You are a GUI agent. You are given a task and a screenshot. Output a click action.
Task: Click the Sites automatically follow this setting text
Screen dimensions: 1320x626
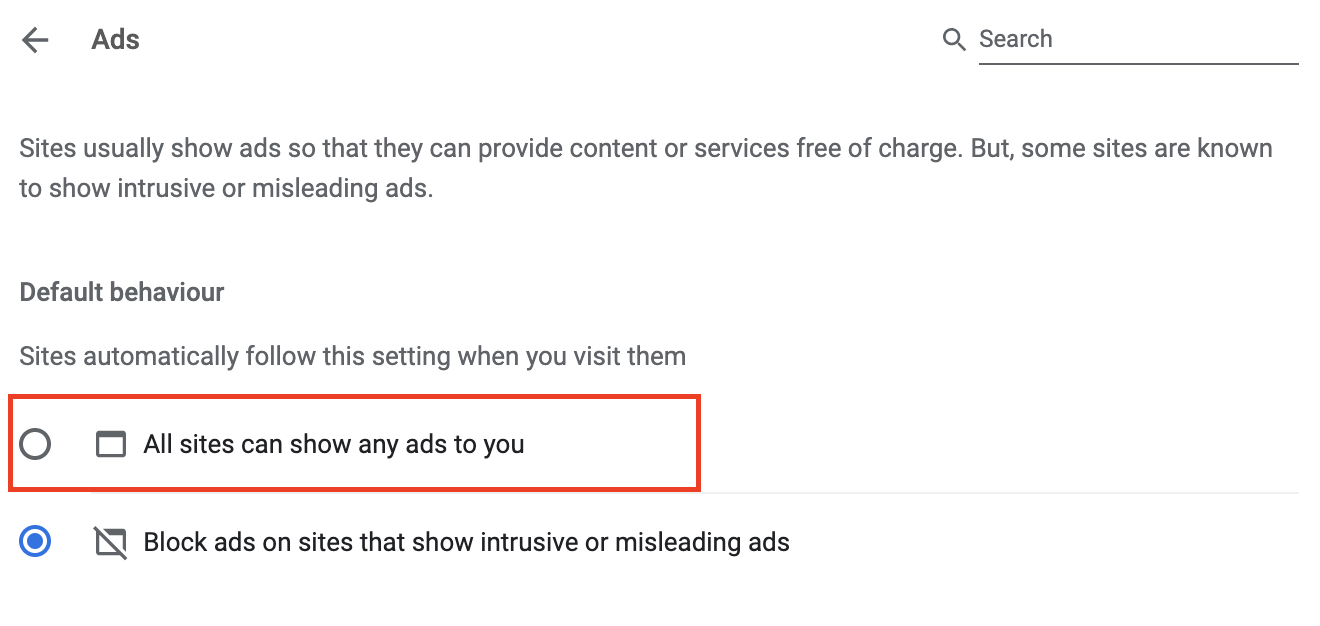(353, 356)
